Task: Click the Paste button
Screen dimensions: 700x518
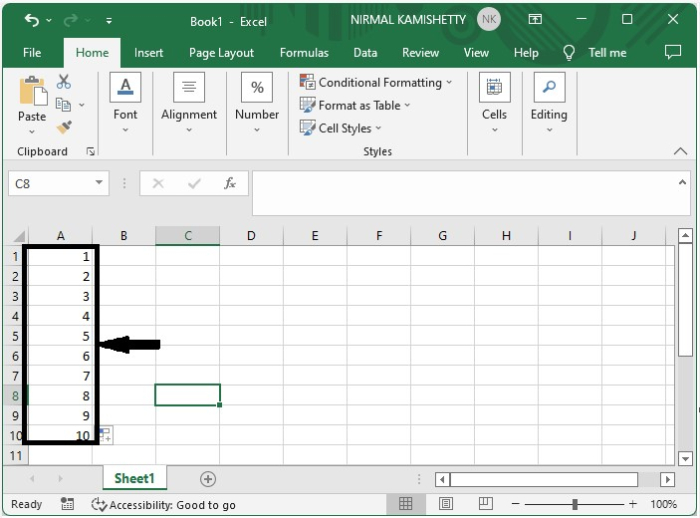Action: (32, 105)
